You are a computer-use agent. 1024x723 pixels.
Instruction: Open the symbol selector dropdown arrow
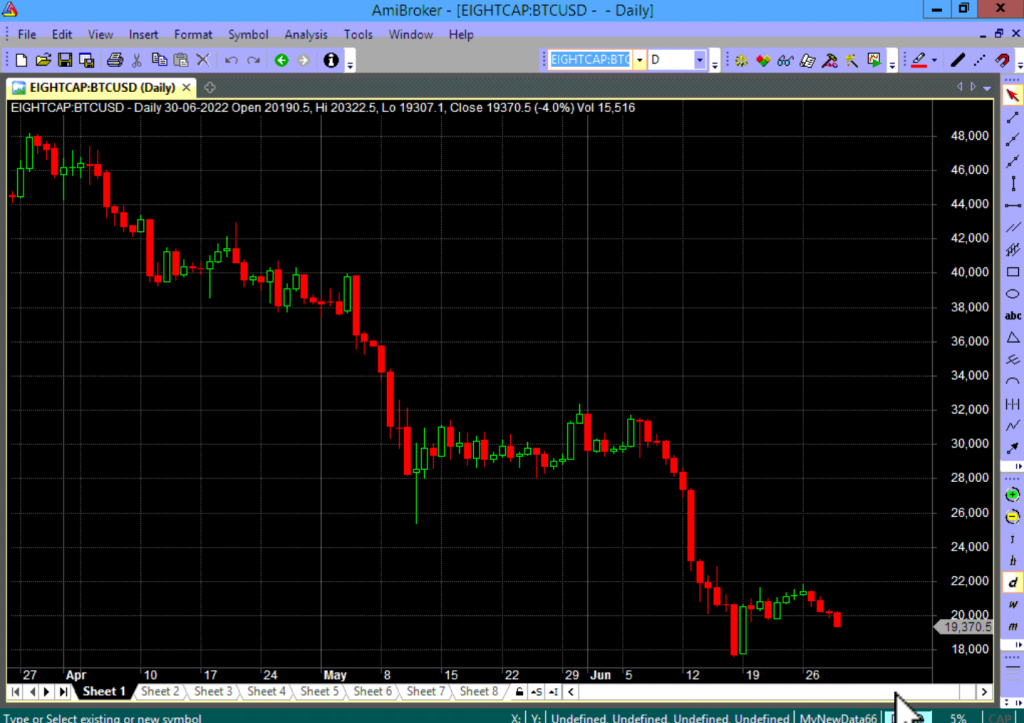coord(639,60)
